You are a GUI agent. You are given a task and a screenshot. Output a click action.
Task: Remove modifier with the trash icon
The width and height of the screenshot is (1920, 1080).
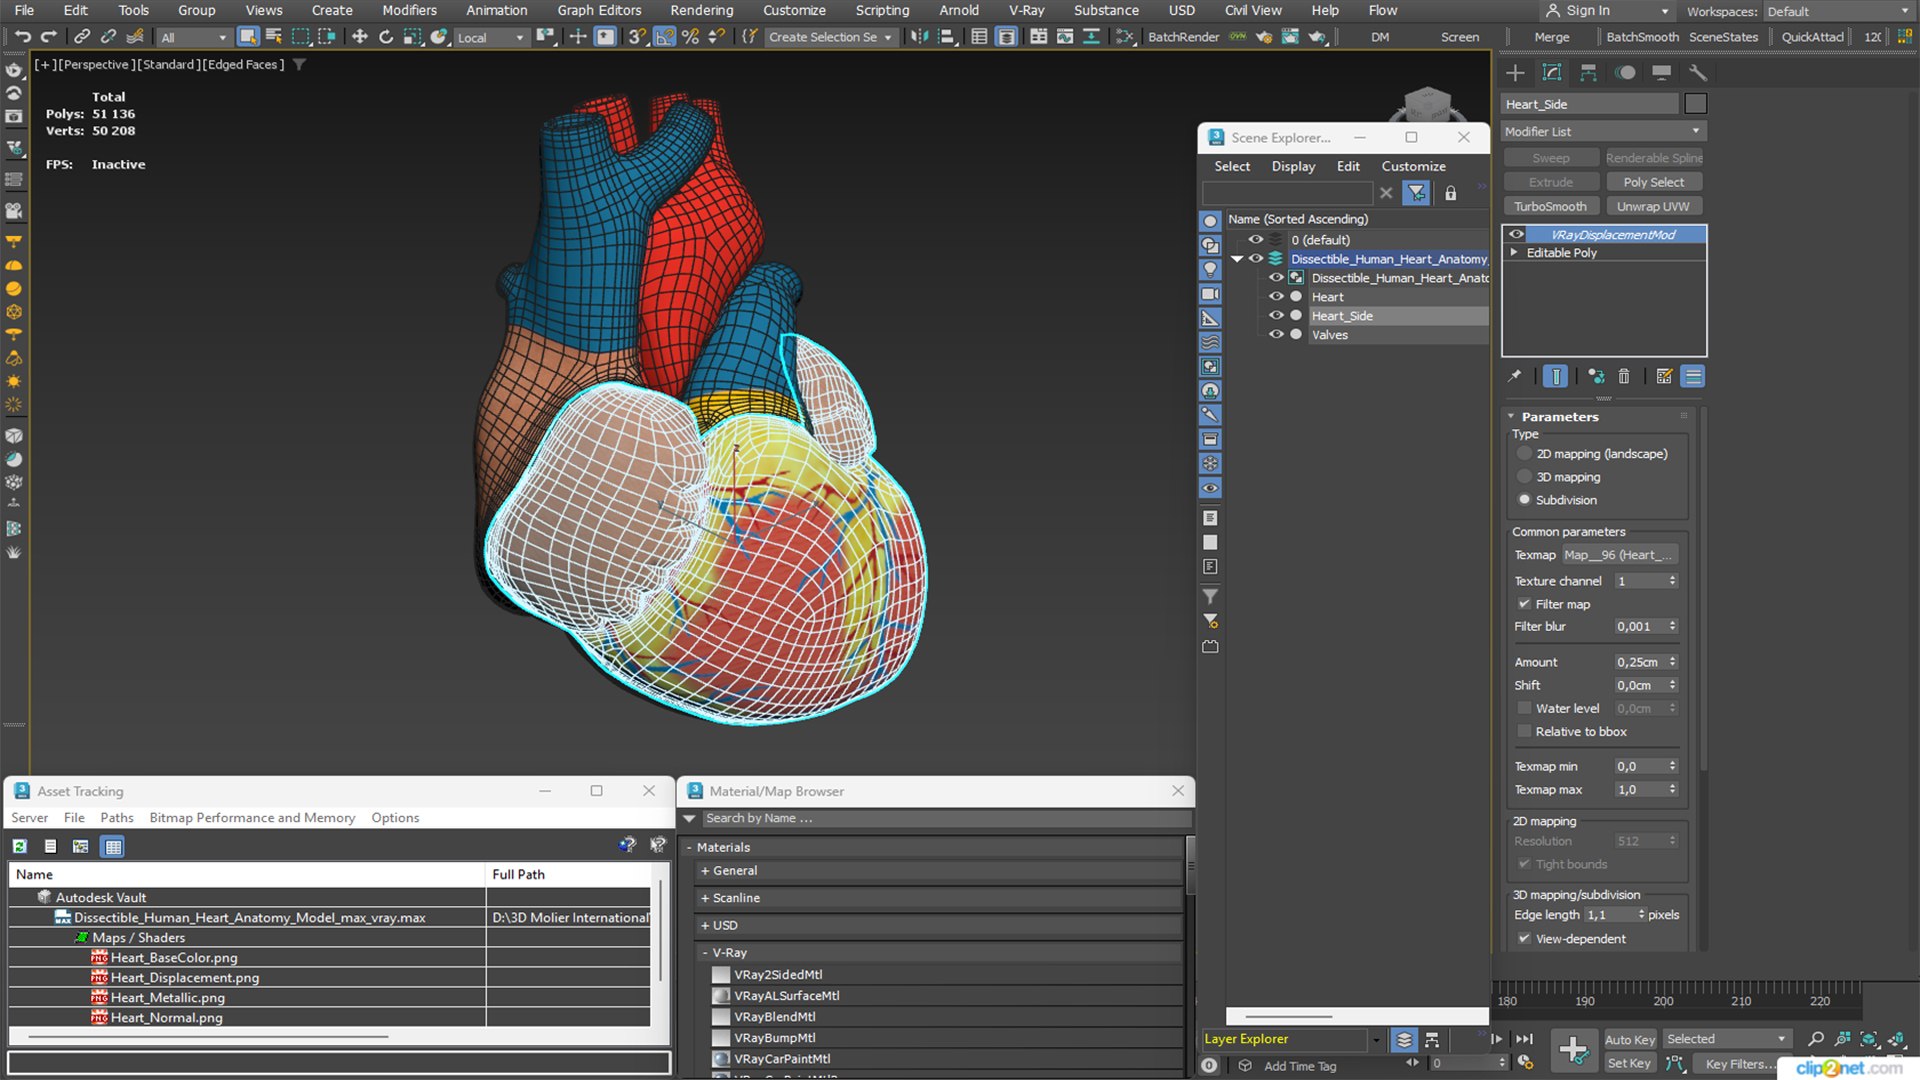click(x=1624, y=376)
